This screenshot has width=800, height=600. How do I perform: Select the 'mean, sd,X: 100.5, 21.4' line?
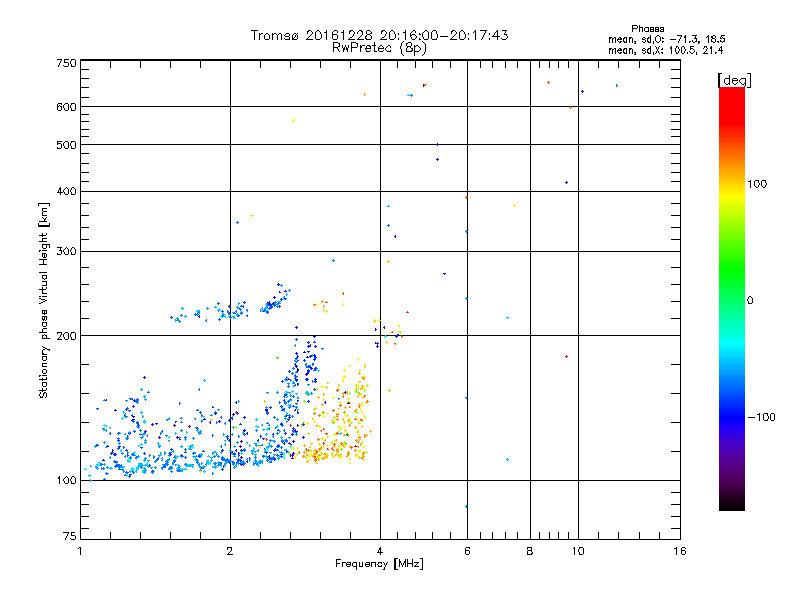pos(665,50)
